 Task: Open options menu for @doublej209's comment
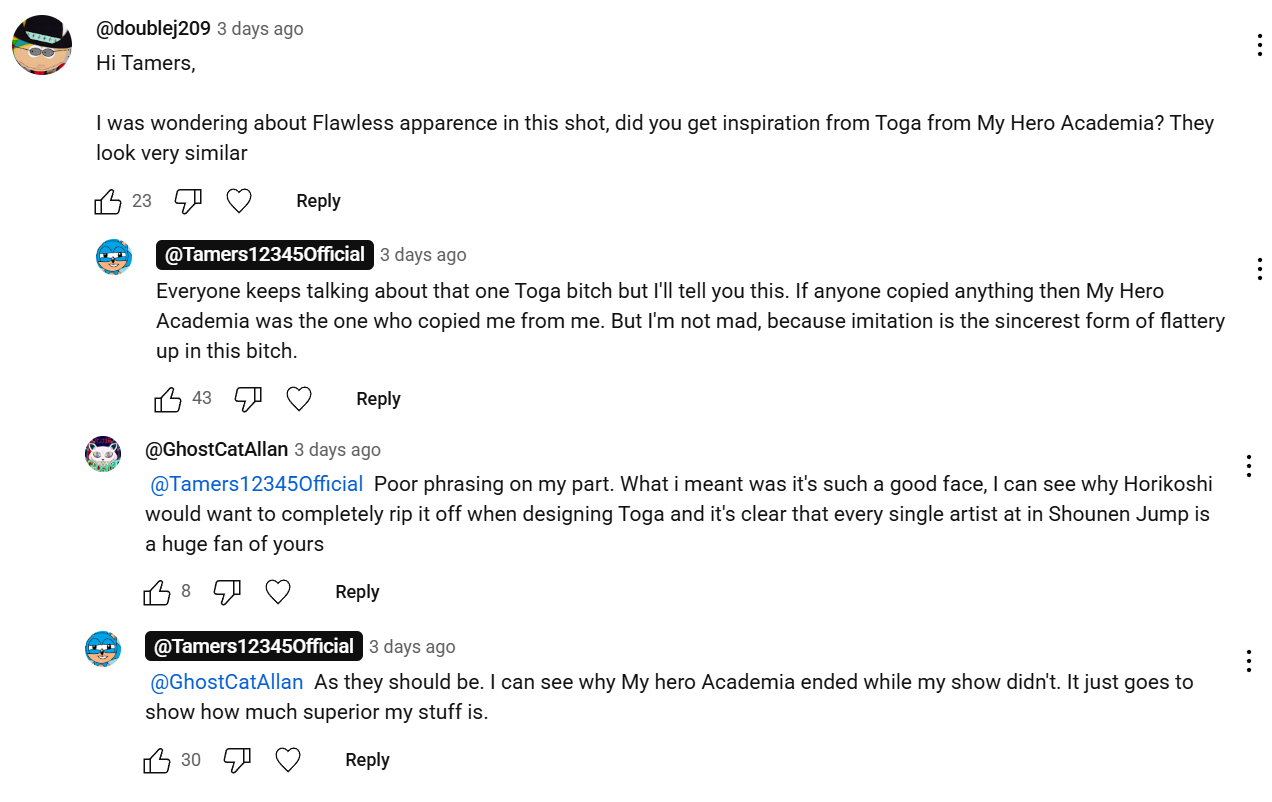[1258, 45]
